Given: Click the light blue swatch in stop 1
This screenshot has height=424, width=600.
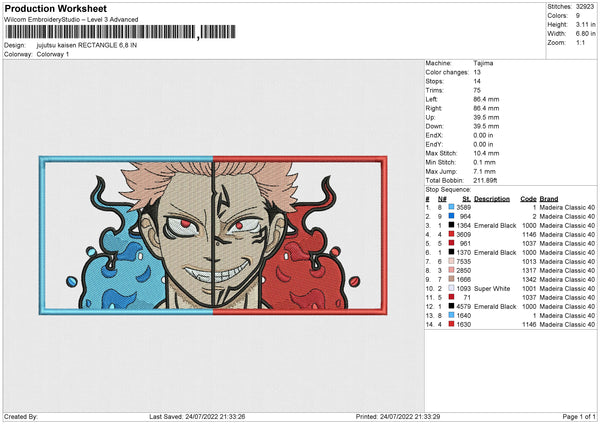Looking at the screenshot, I should pos(452,207).
